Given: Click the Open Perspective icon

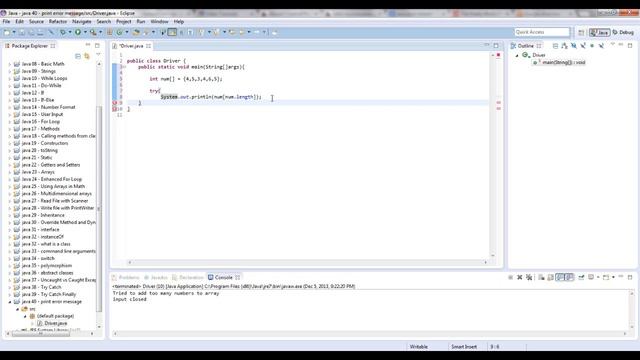Looking at the screenshot, I should click(581, 32).
